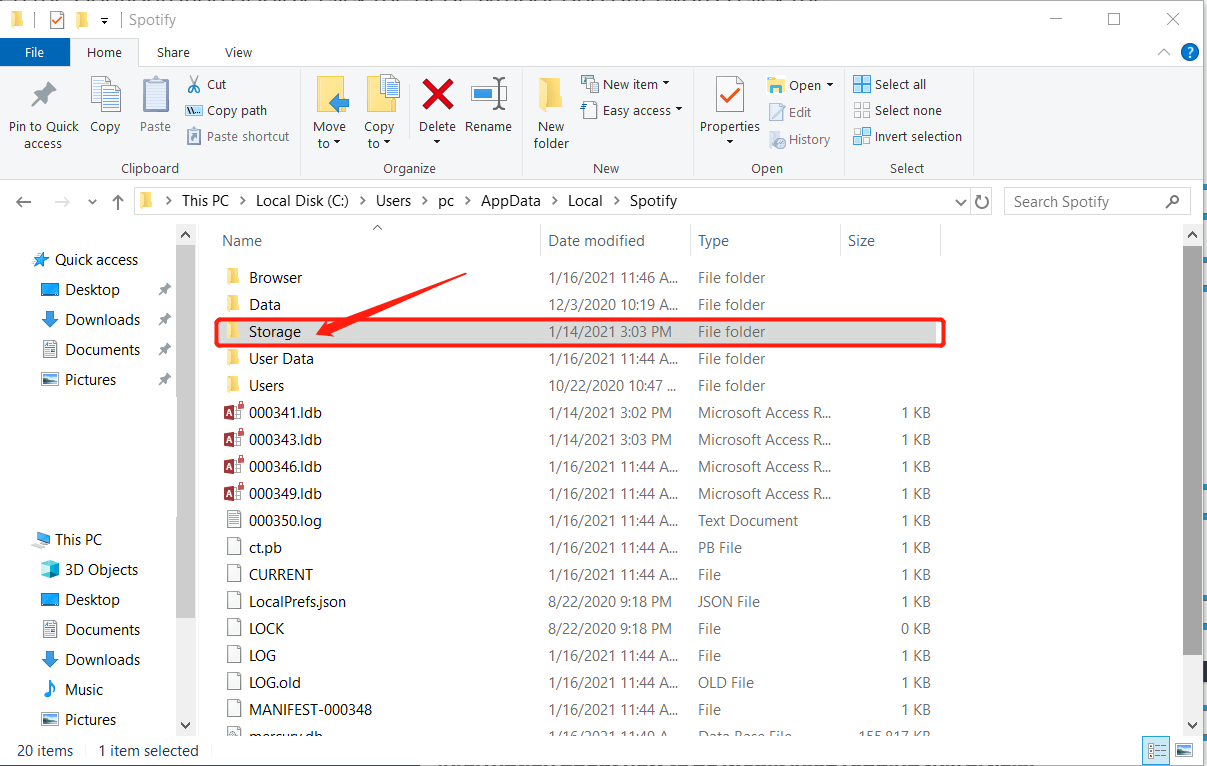Click the Paste icon in the ribbon

(155, 96)
